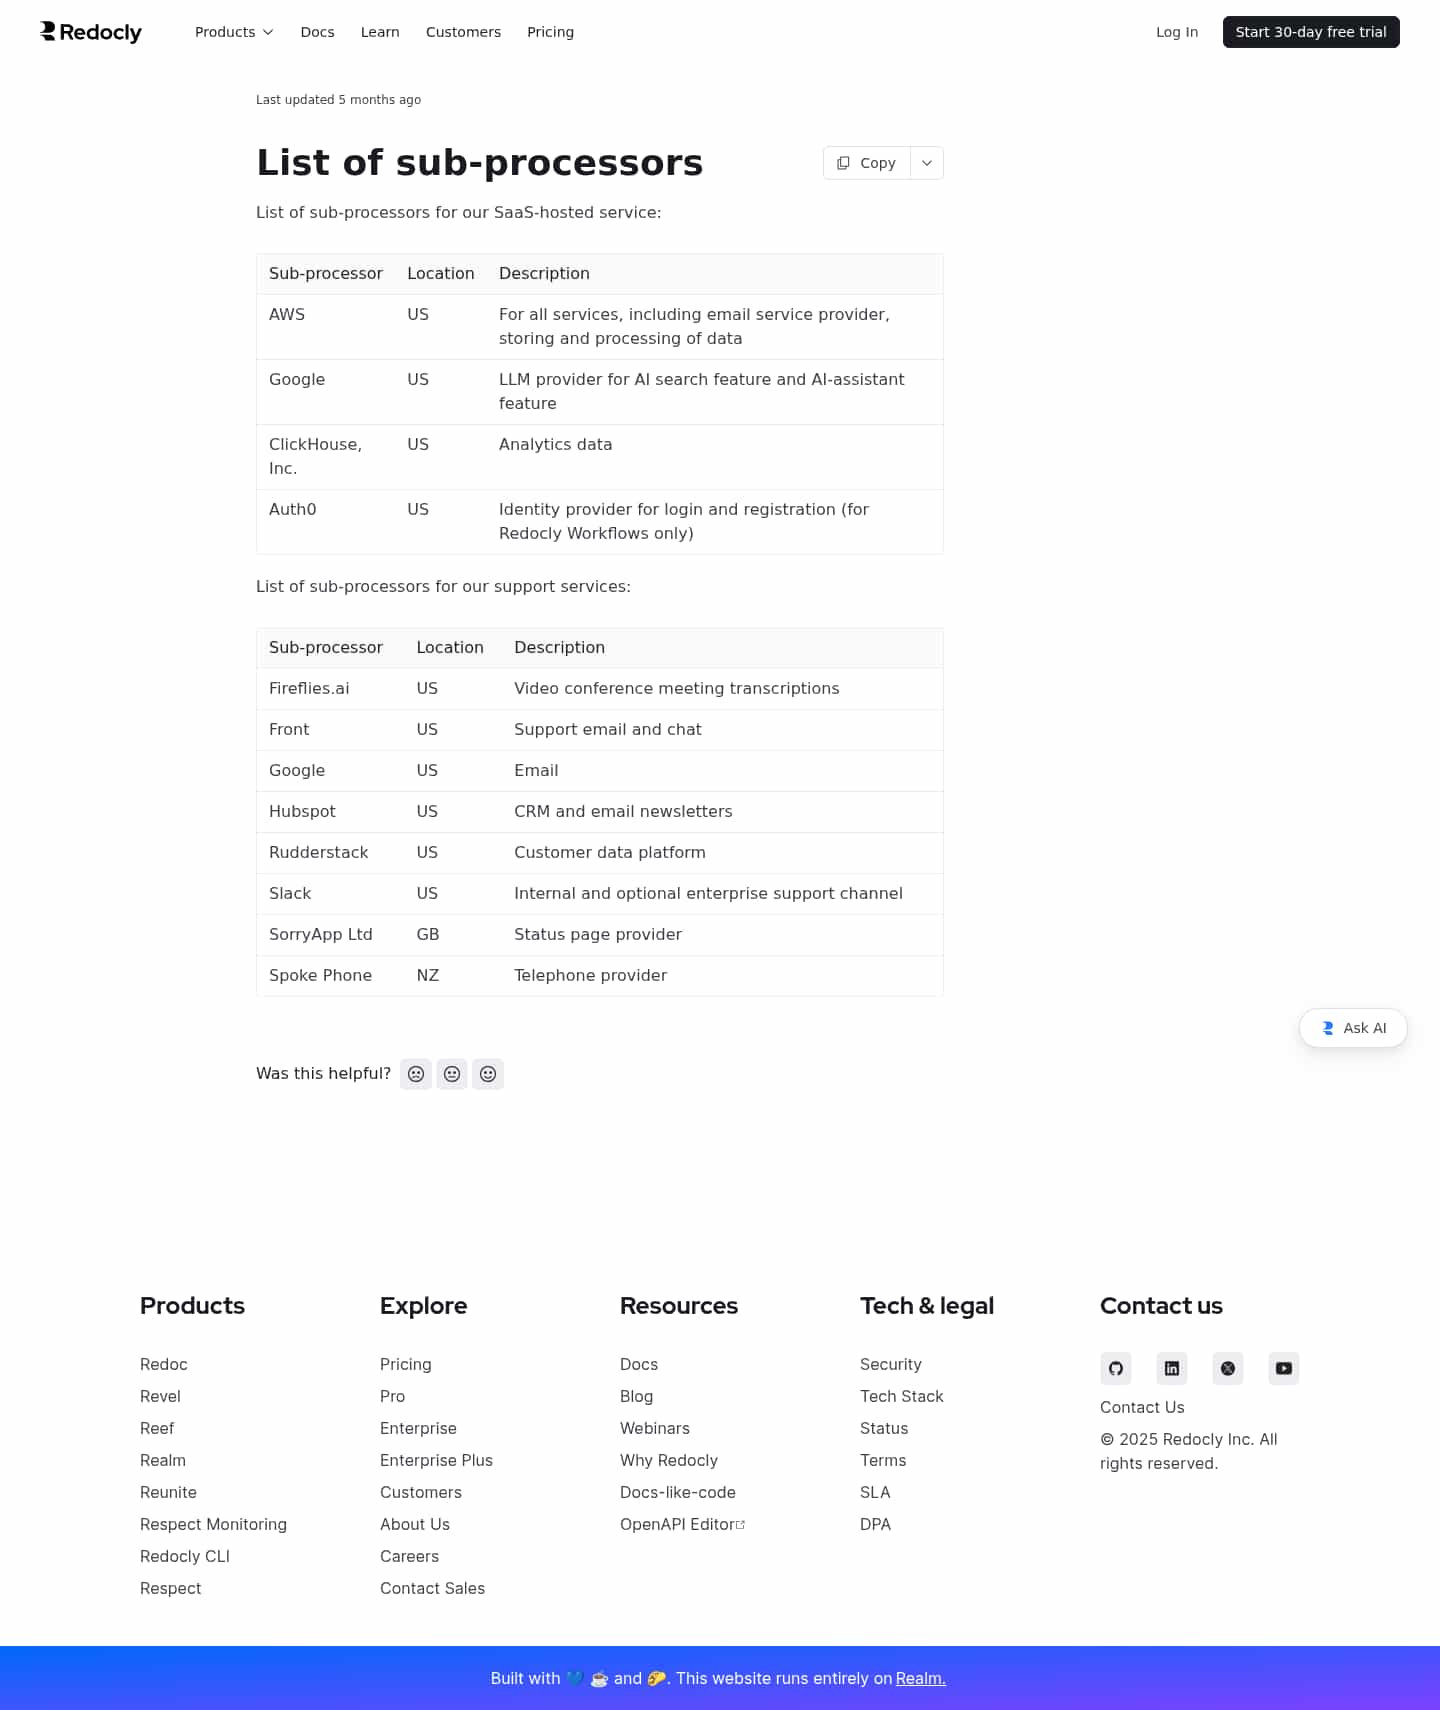Click the Copy page button
The image size is (1440, 1710).
[x=867, y=163]
